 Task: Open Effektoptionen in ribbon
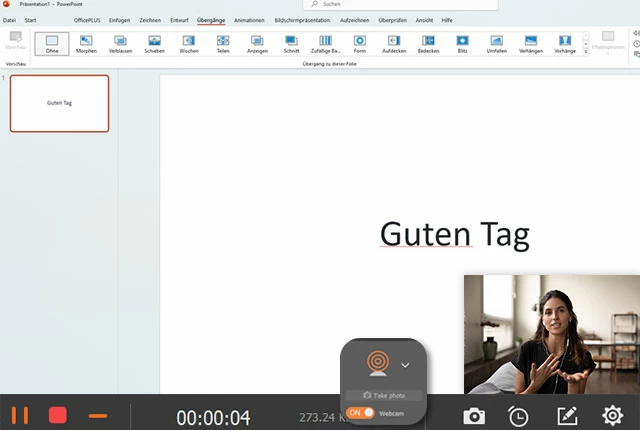click(608, 42)
